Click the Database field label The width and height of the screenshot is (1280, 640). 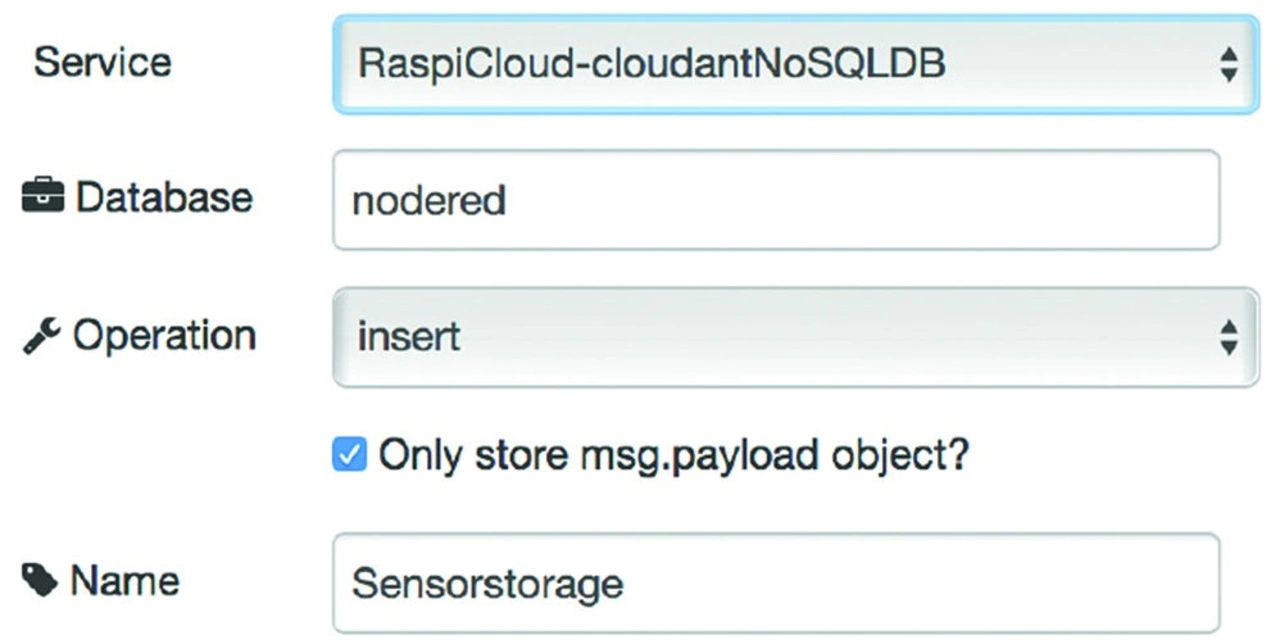pyautogui.click(x=164, y=197)
